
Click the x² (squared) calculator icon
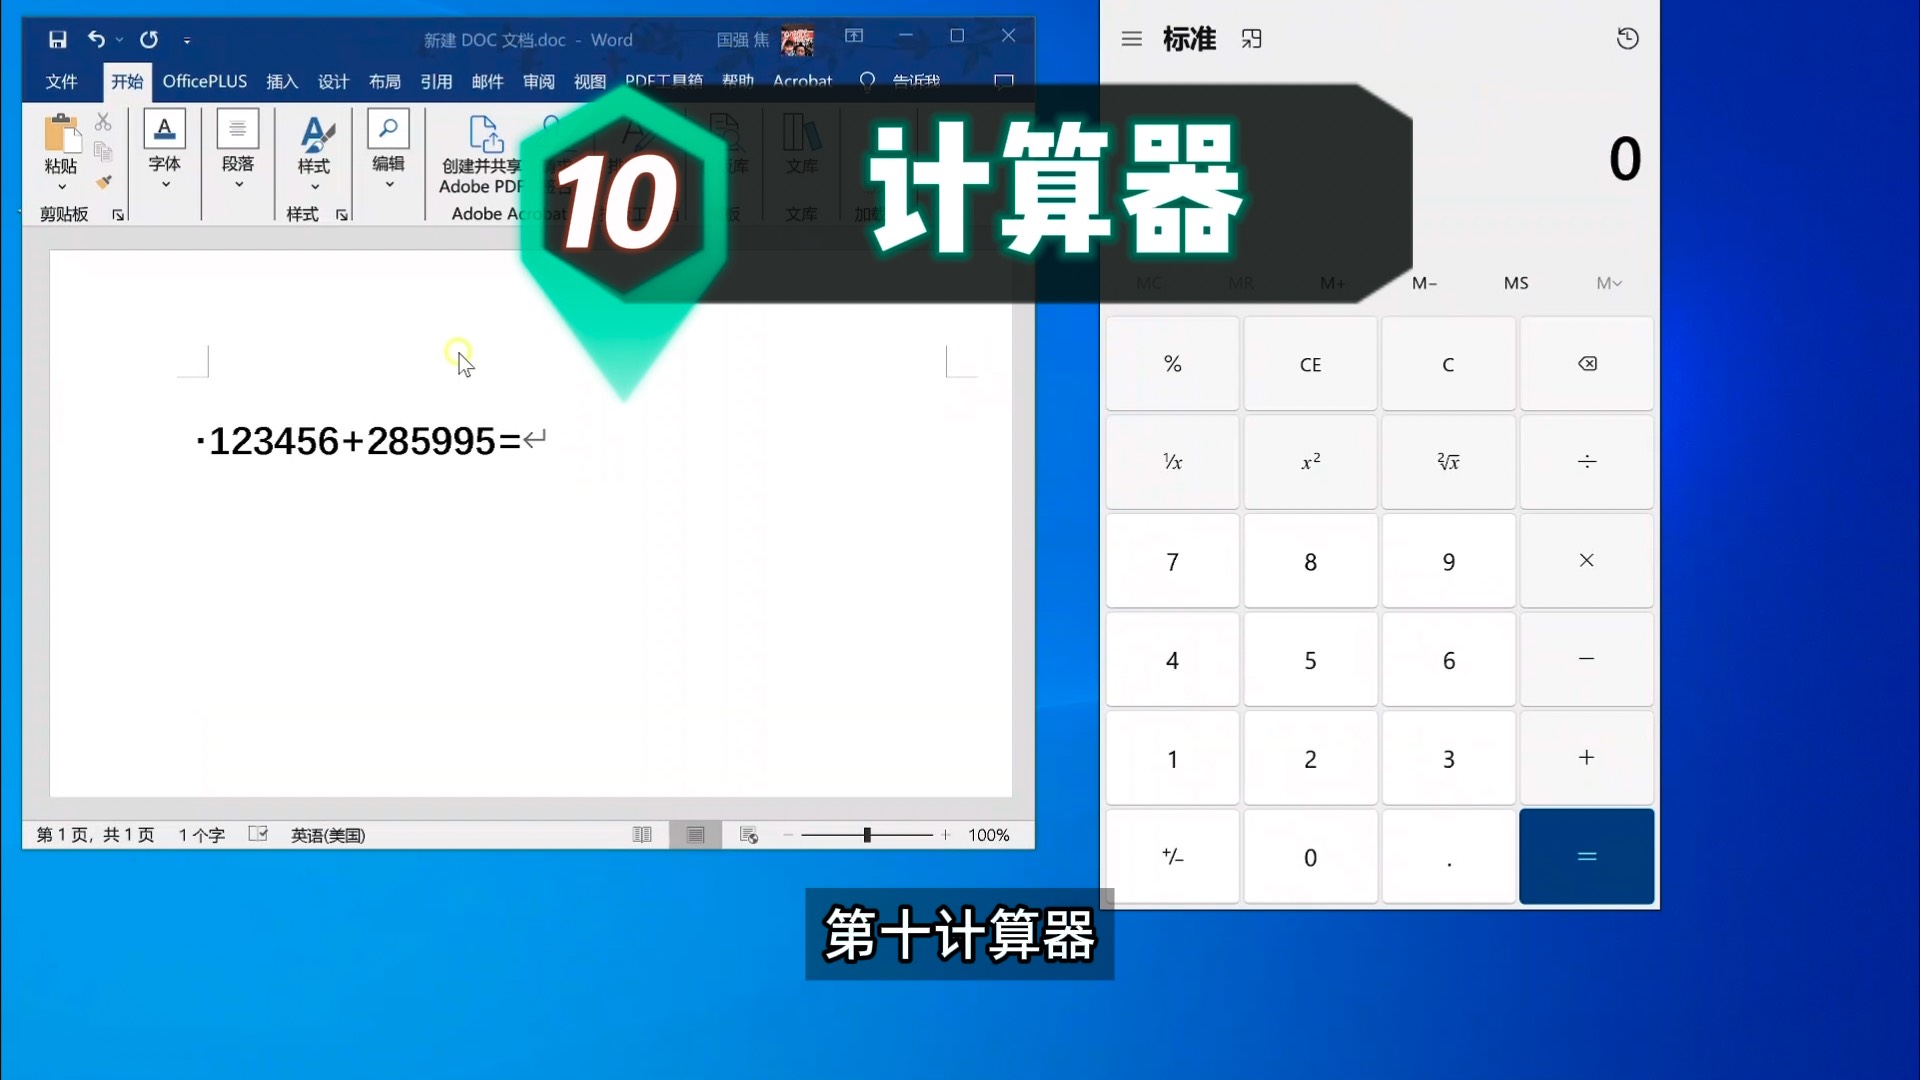[x=1309, y=462]
